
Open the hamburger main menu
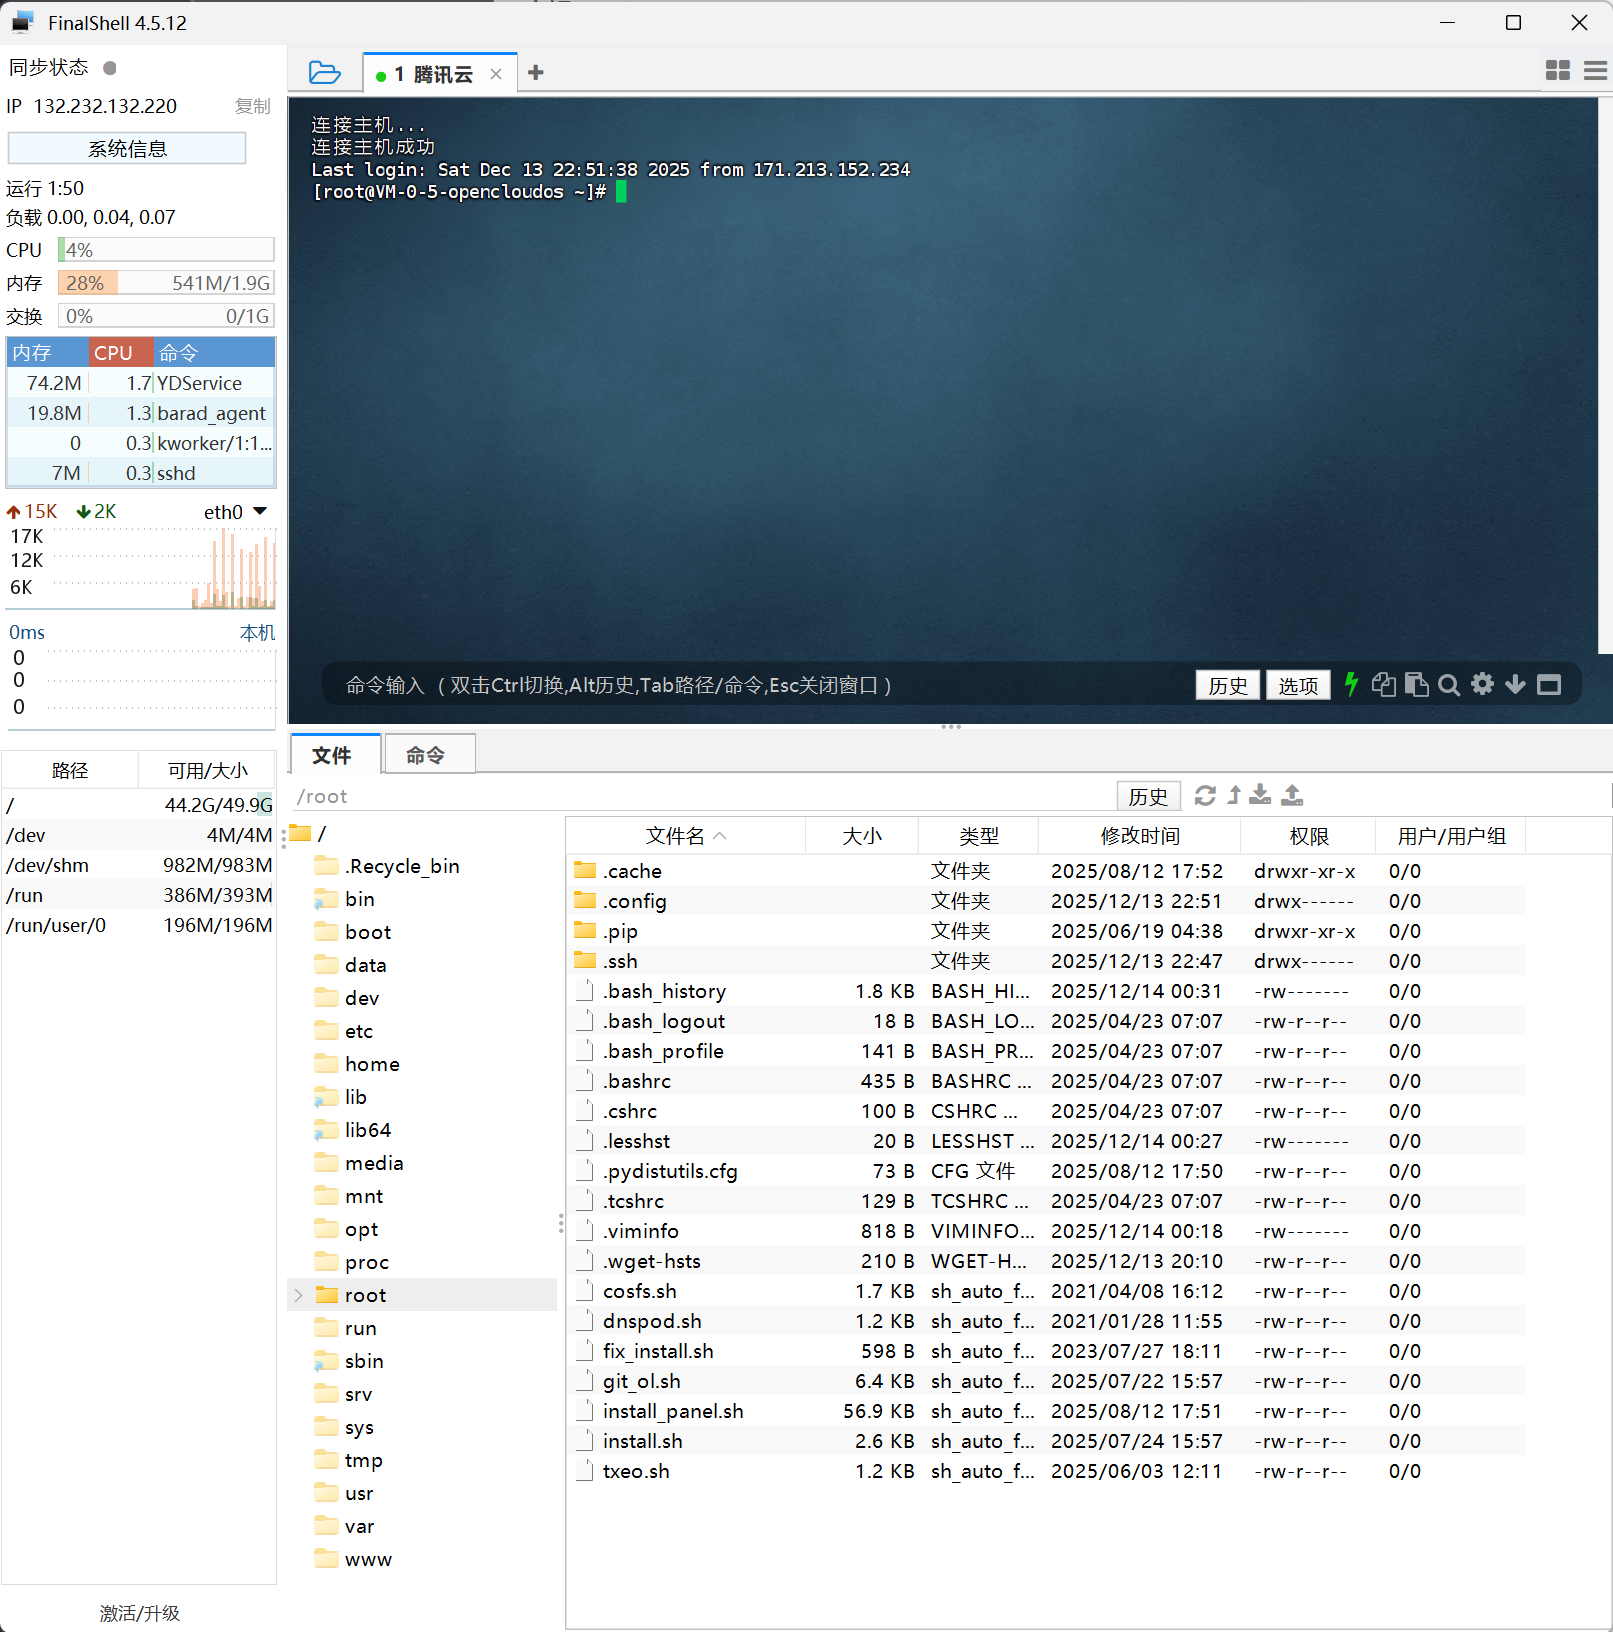point(1595,70)
